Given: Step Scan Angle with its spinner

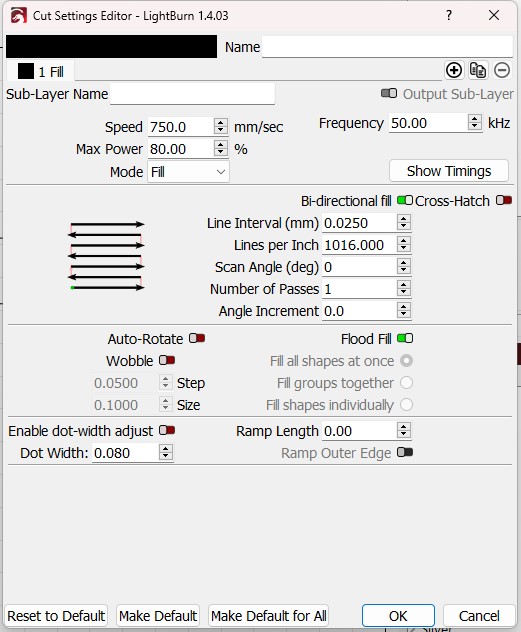Looking at the screenshot, I should coord(404,266).
